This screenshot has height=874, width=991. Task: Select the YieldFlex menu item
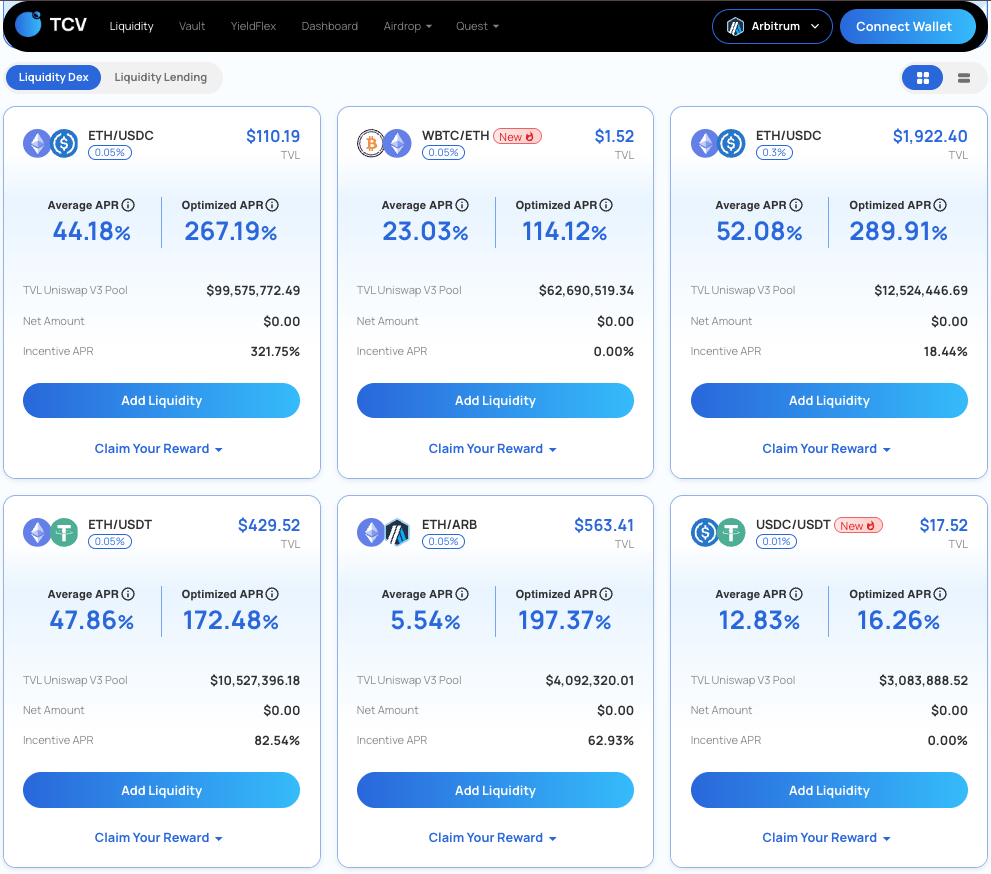pyautogui.click(x=253, y=26)
